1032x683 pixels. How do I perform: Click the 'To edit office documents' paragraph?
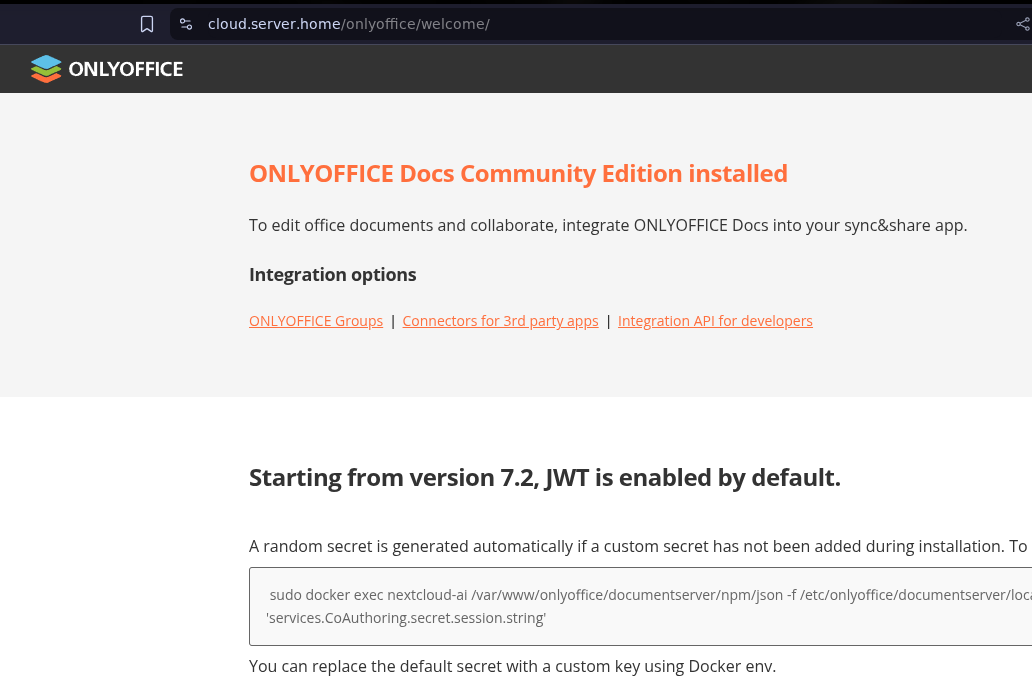pos(607,225)
